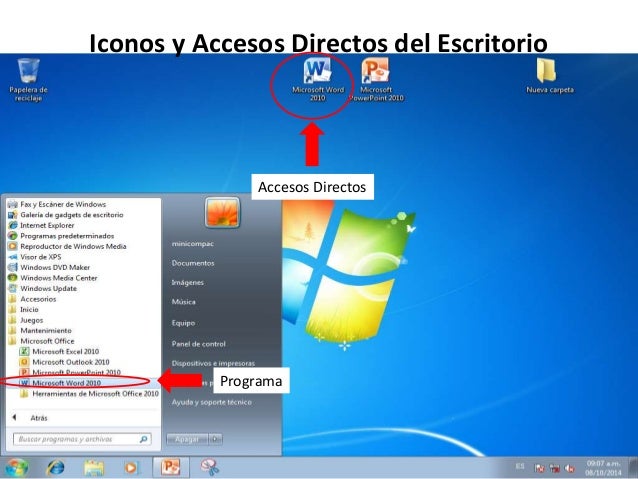Image resolution: width=638 pixels, height=479 pixels.
Task: Click the Microsoft Word 2010 icon in Start menu
Action: click(24, 383)
